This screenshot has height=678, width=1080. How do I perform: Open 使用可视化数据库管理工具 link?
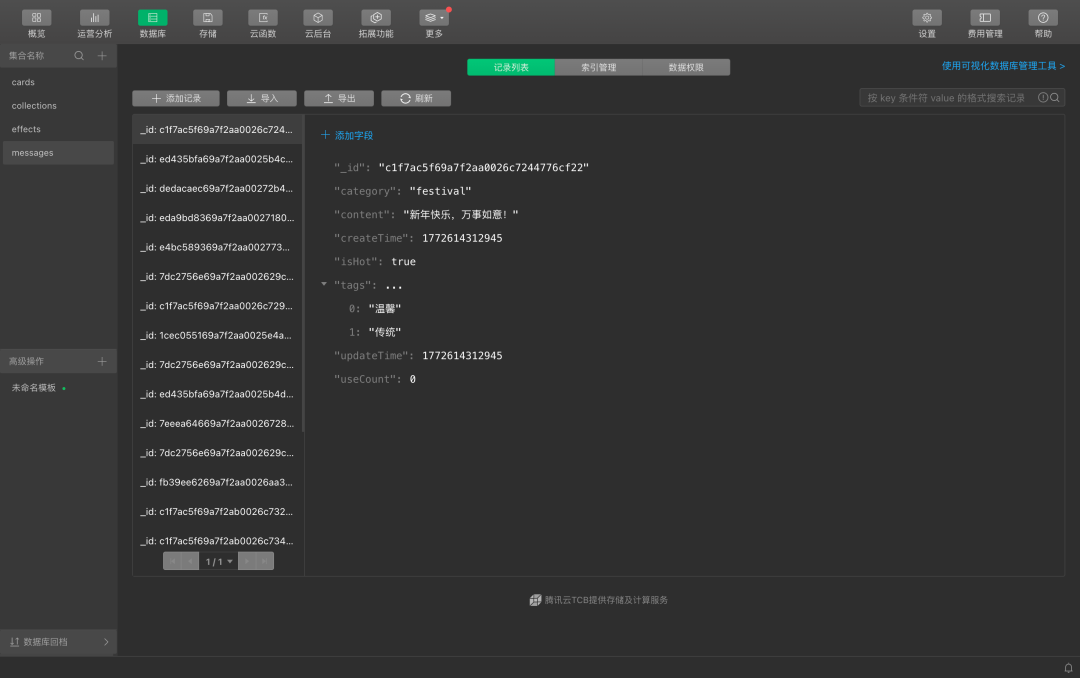click(1003, 66)
